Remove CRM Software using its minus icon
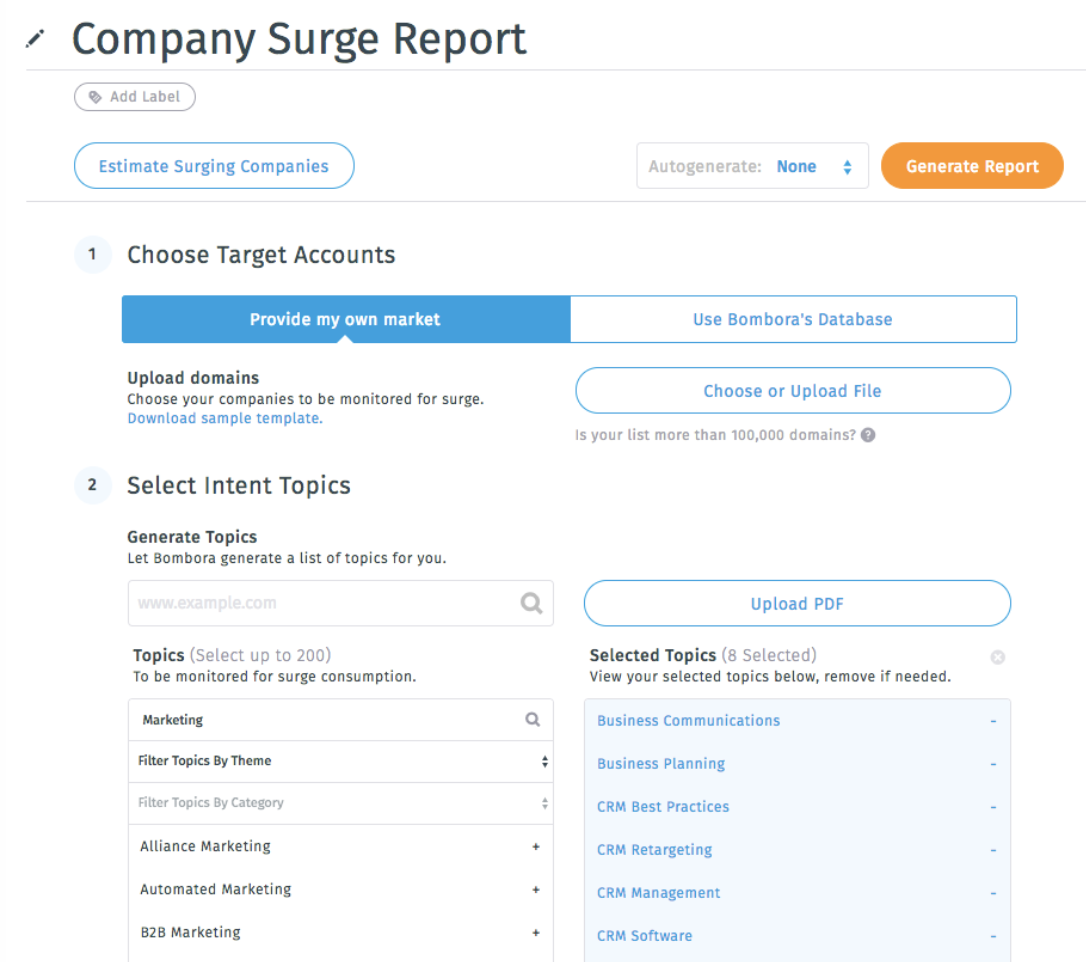 pos(993,935)
